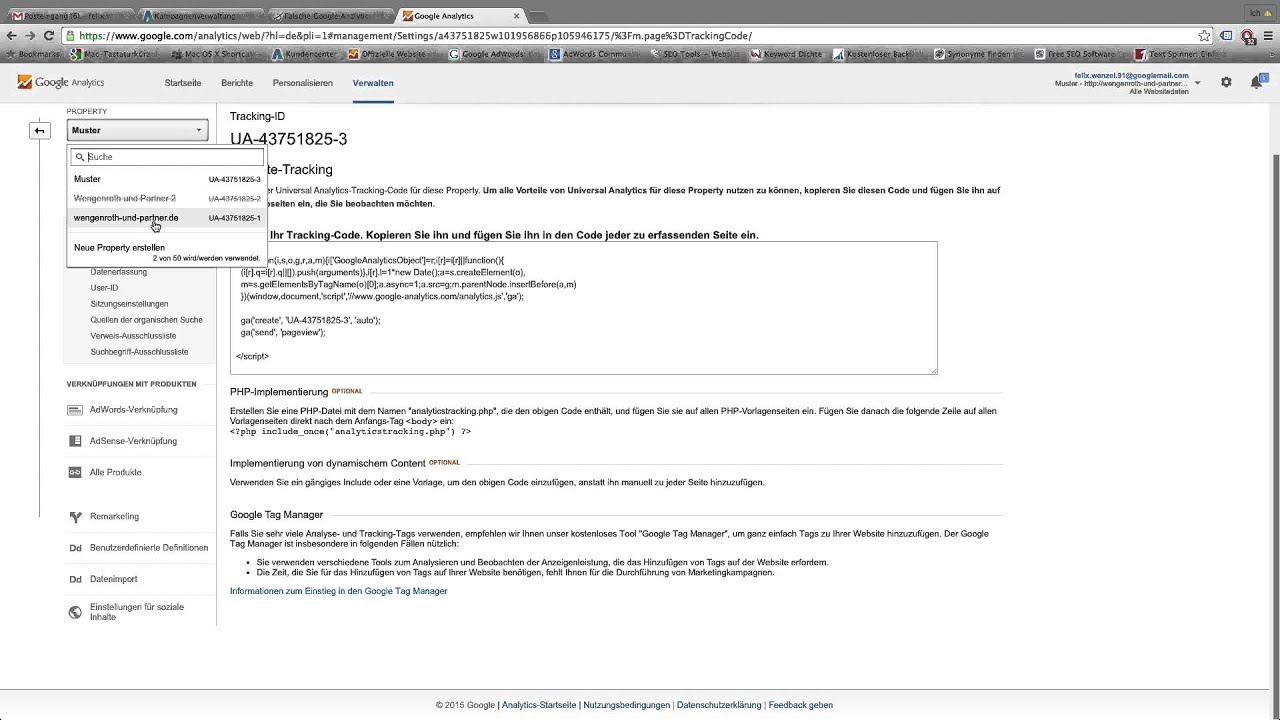Screen dimensions: 1280x720
Task: Open the notifications bell icon
Action: click(x=1256, y=82)
